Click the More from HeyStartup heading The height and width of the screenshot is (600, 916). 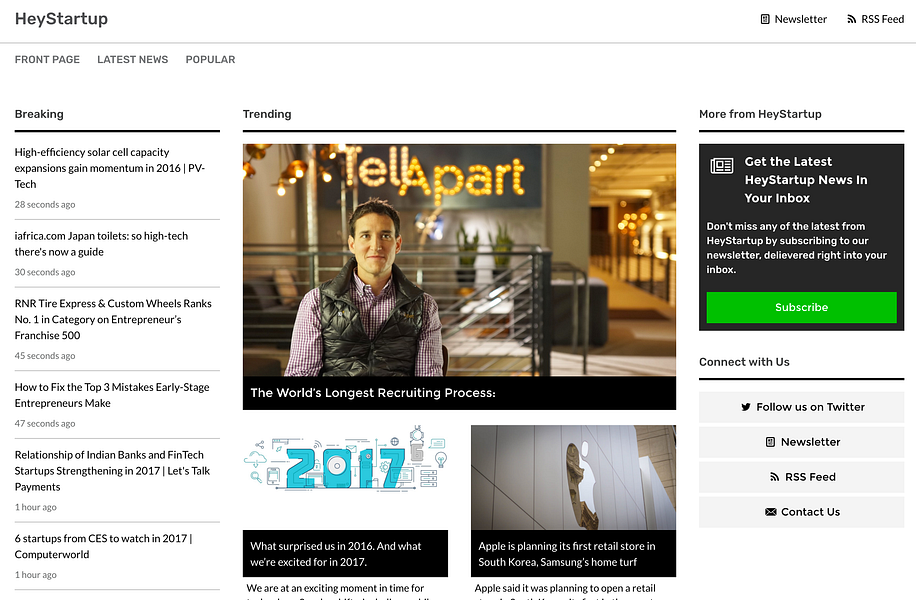[760, 115]
